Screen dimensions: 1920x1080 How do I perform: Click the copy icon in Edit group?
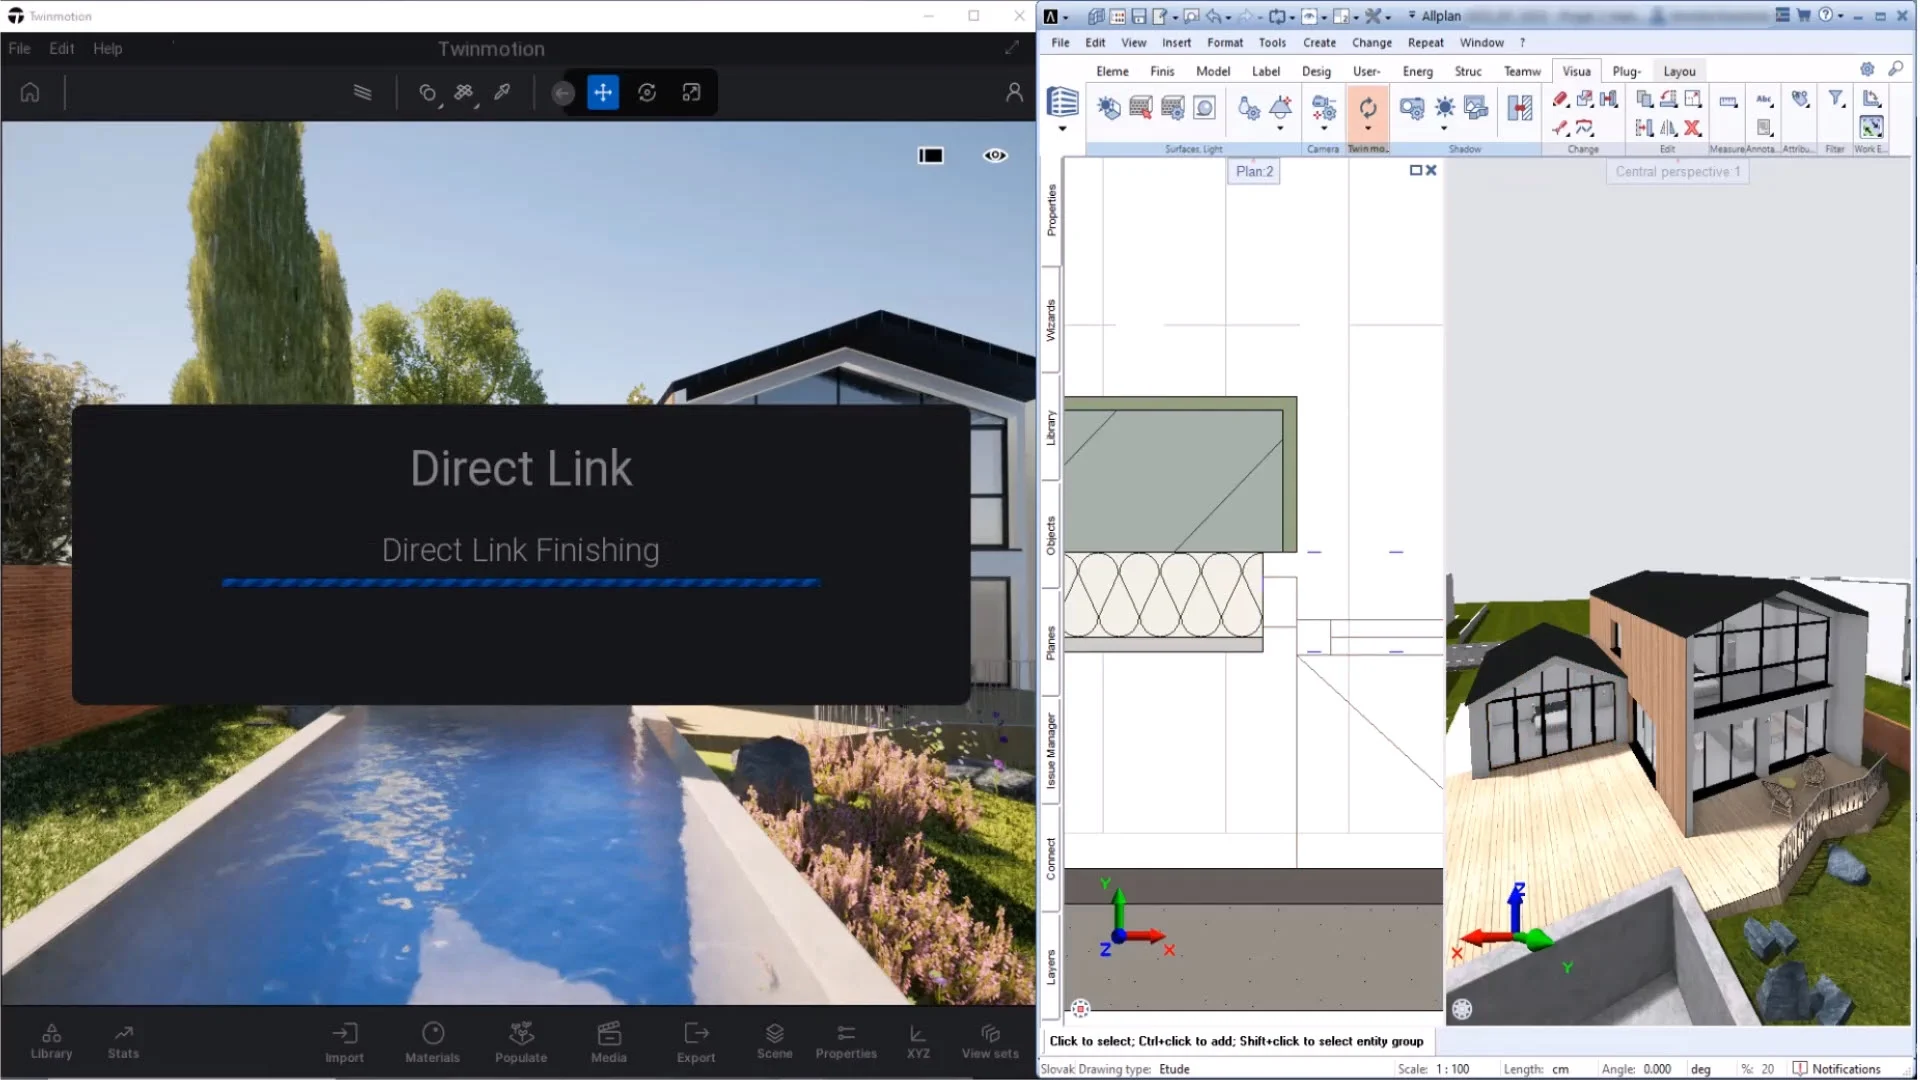click(x=1644, y=98)
